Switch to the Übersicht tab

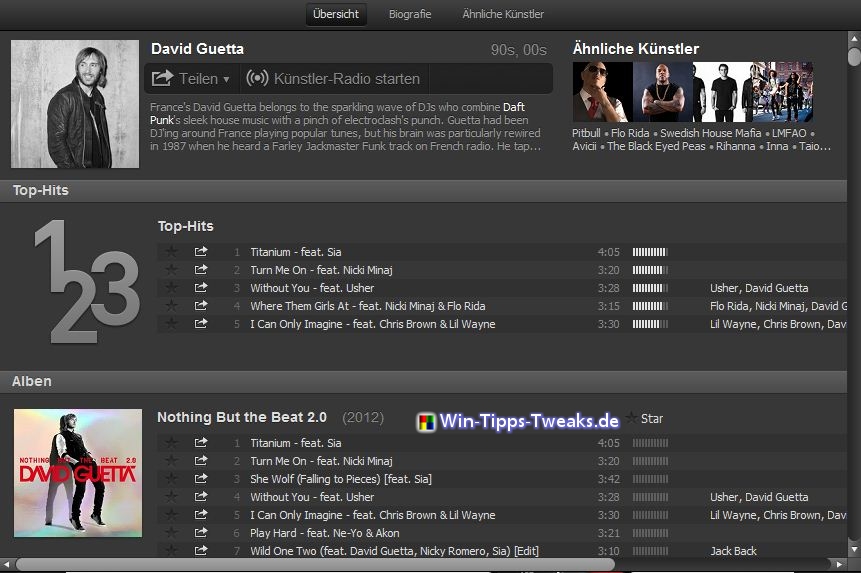(x=336, y=14)
